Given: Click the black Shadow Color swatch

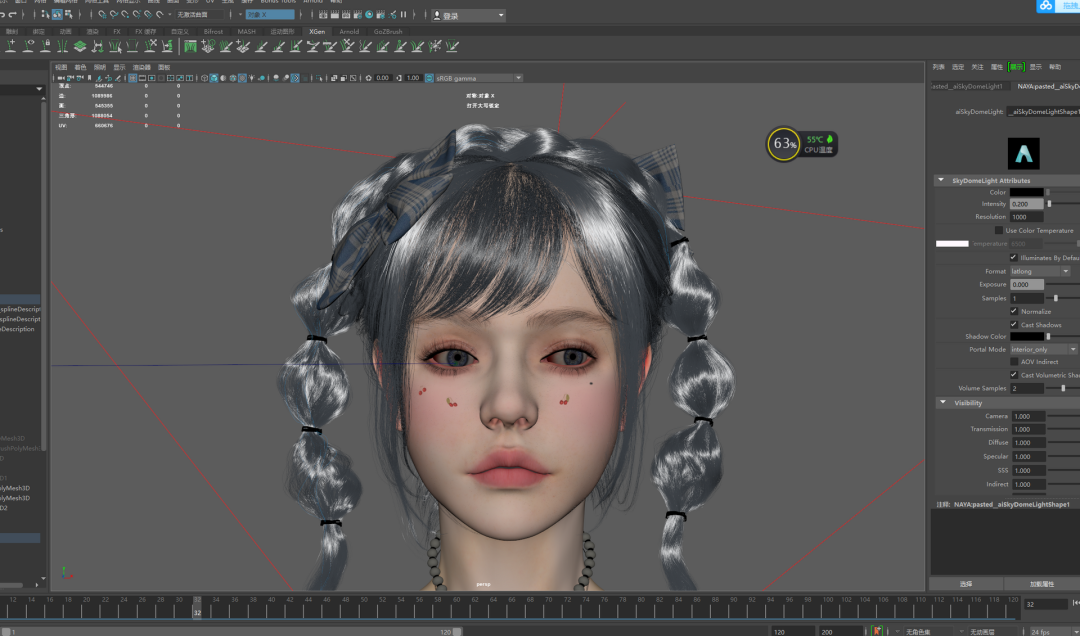Looking at the screenshot, I should pyautogui.click(x=1027, y=336).
